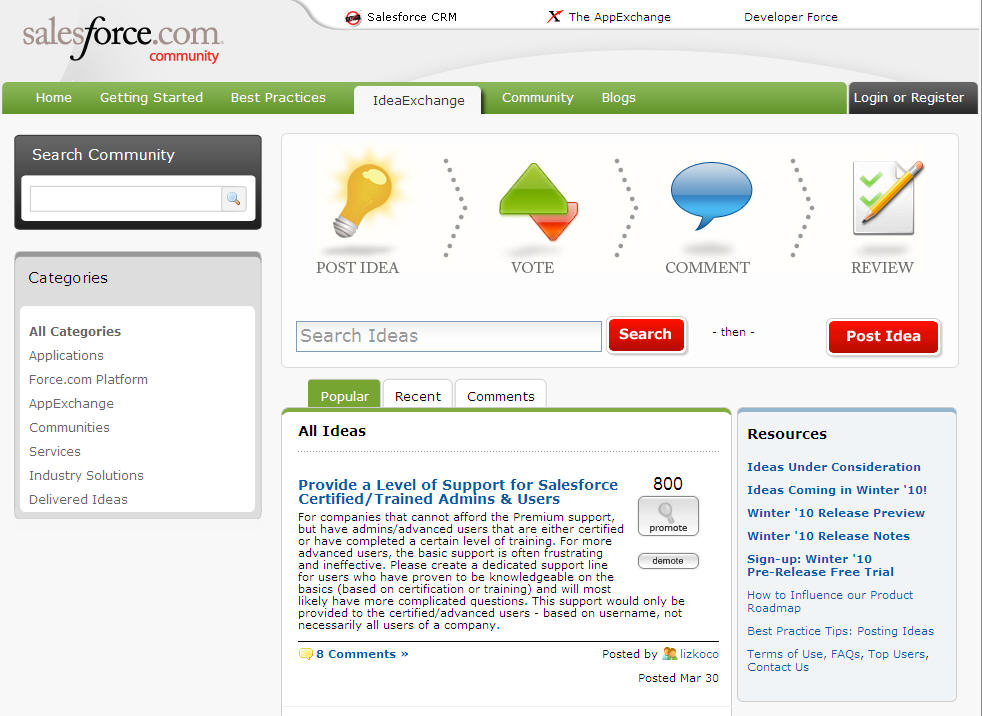Click the magnifier icon in Search Community
982x716 pixels.
[x=234, y=199]
